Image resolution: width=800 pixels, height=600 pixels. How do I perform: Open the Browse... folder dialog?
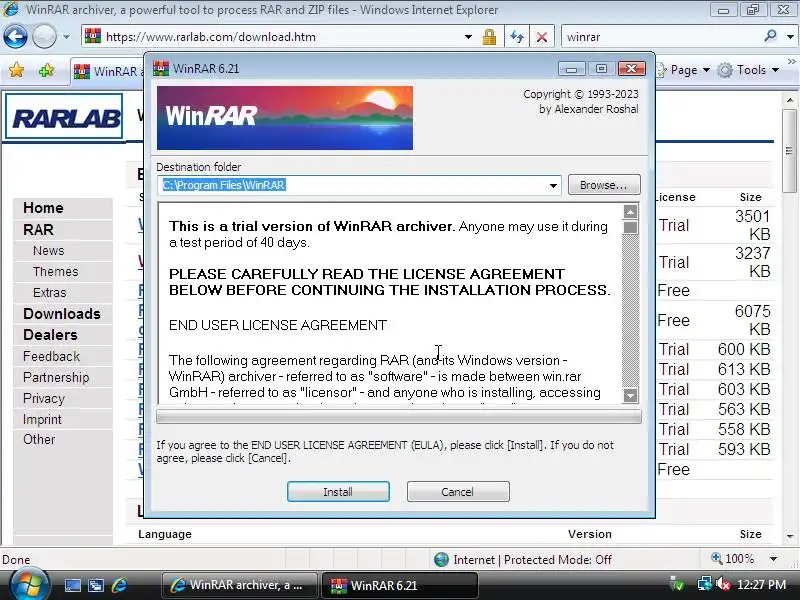coord(604,185)
